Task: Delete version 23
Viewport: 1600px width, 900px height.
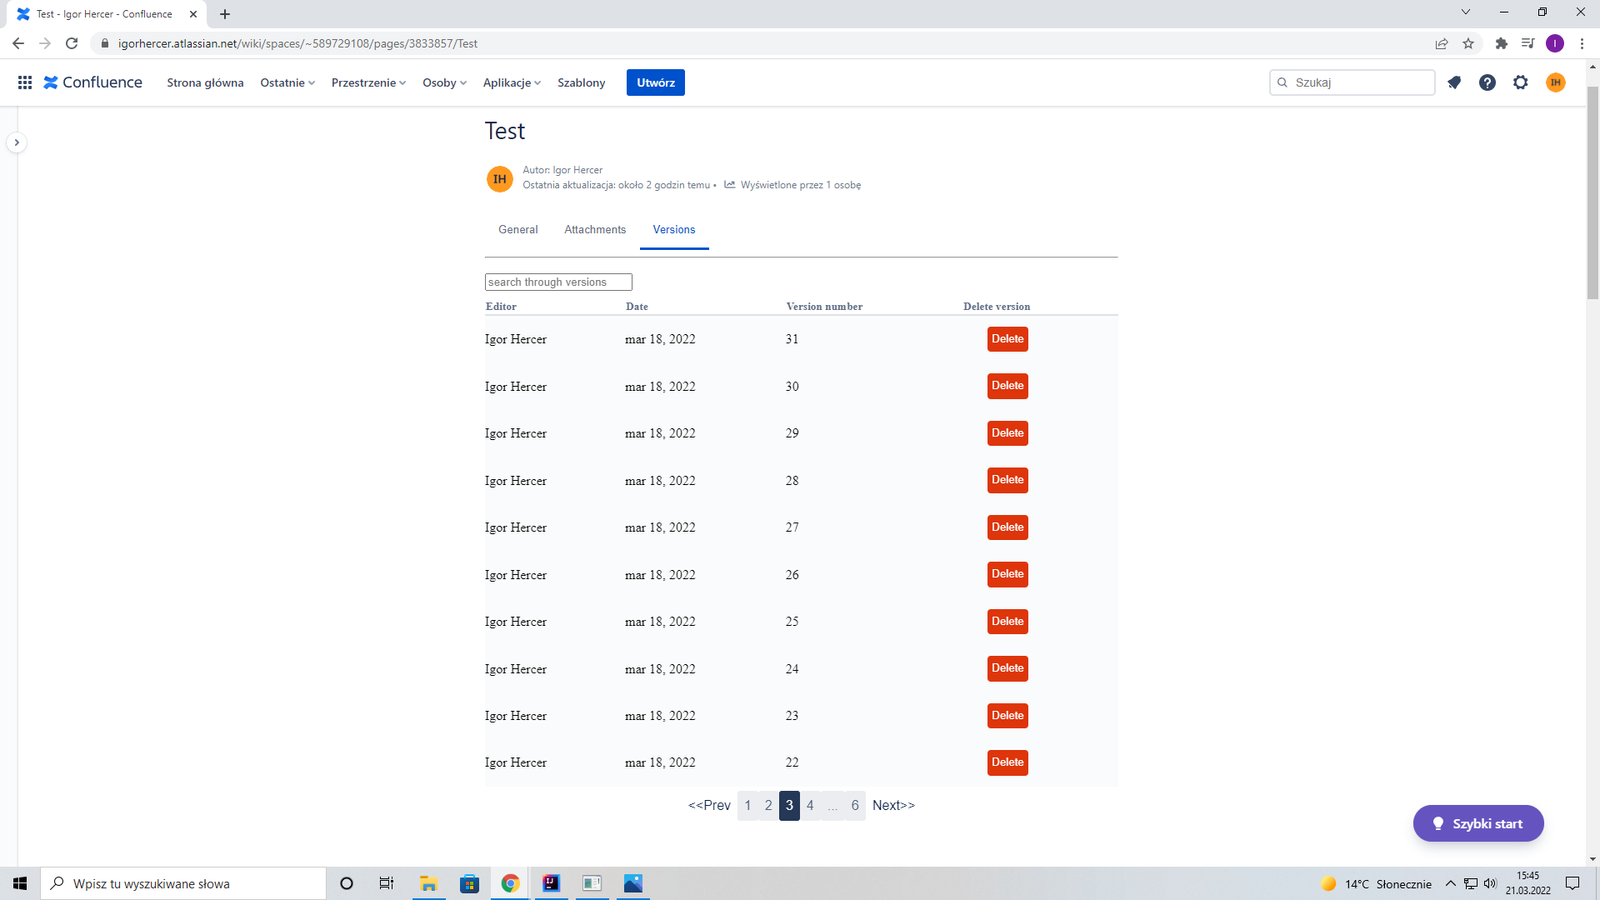Action: [1007, 715]
